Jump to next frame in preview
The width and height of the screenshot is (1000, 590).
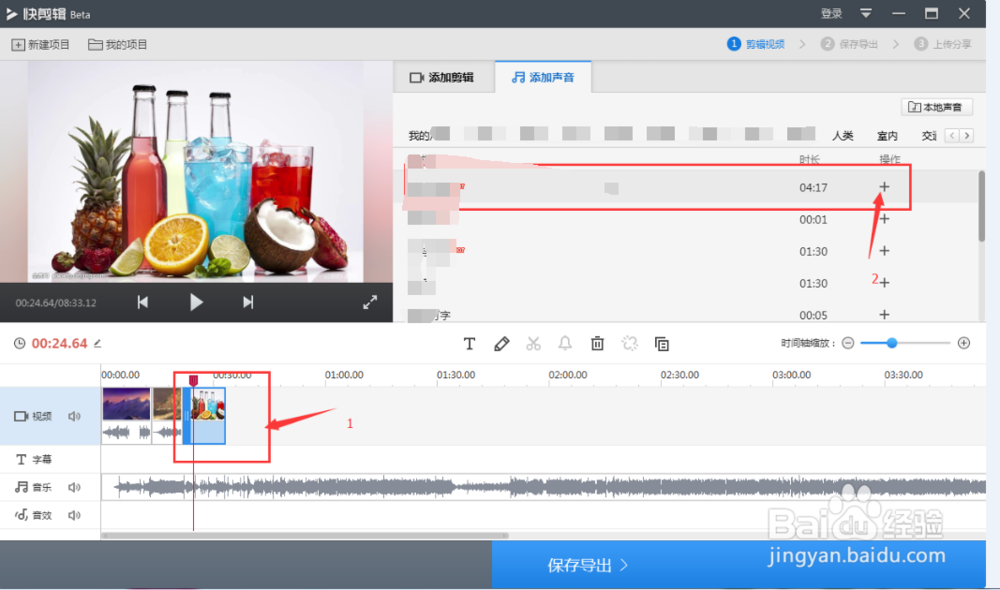[x=248, y=302]
